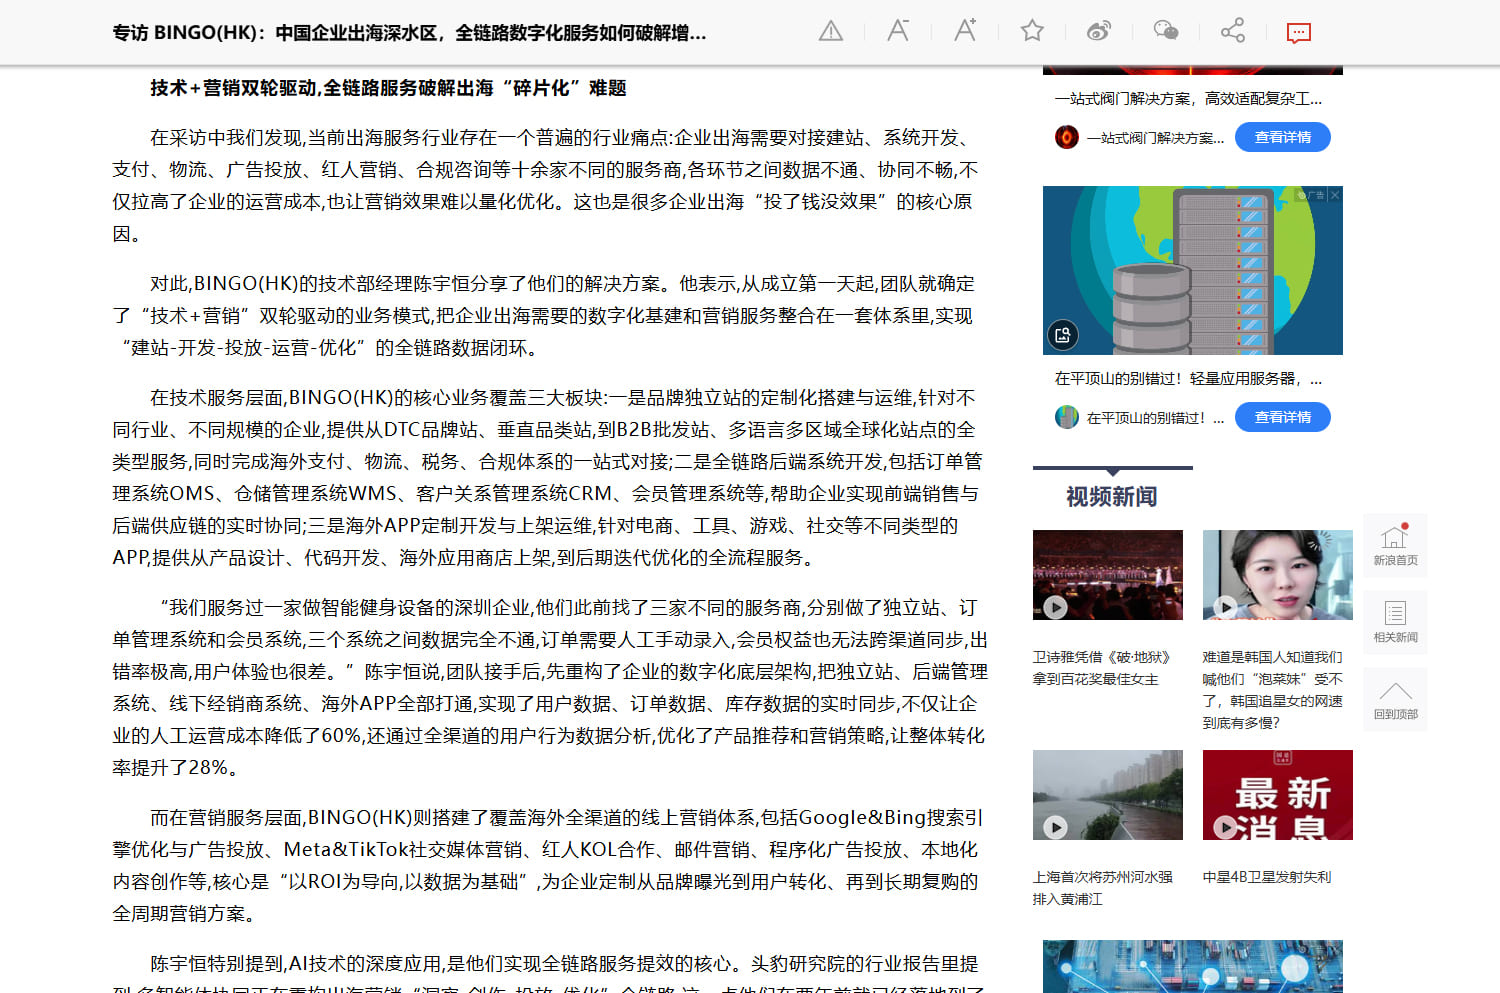Click advertiser name 在平顶山的别错过 beside avatar

pos(1155,418)
